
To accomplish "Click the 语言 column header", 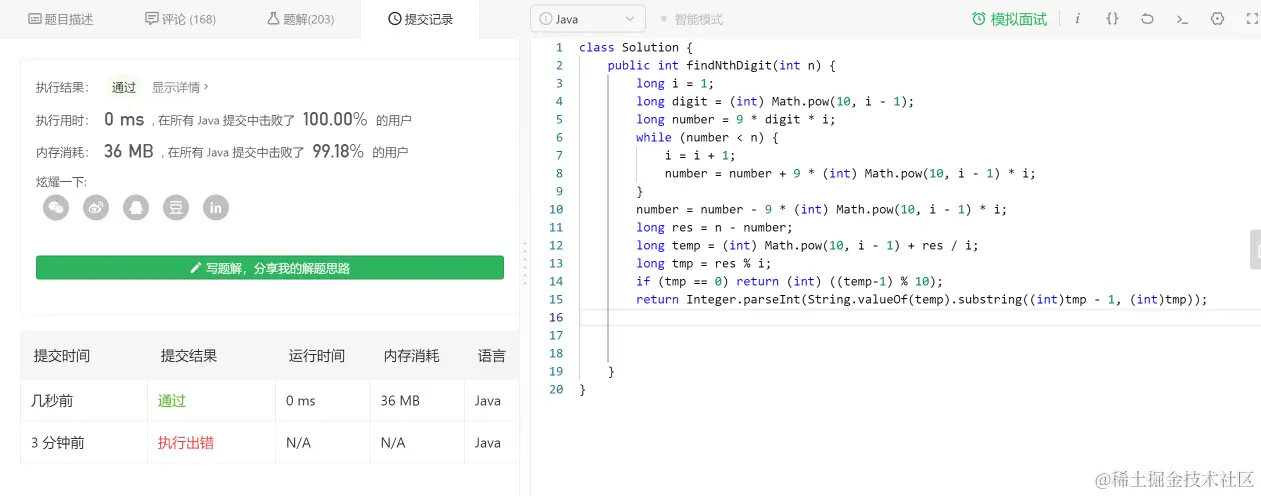I will click(492, 356).
